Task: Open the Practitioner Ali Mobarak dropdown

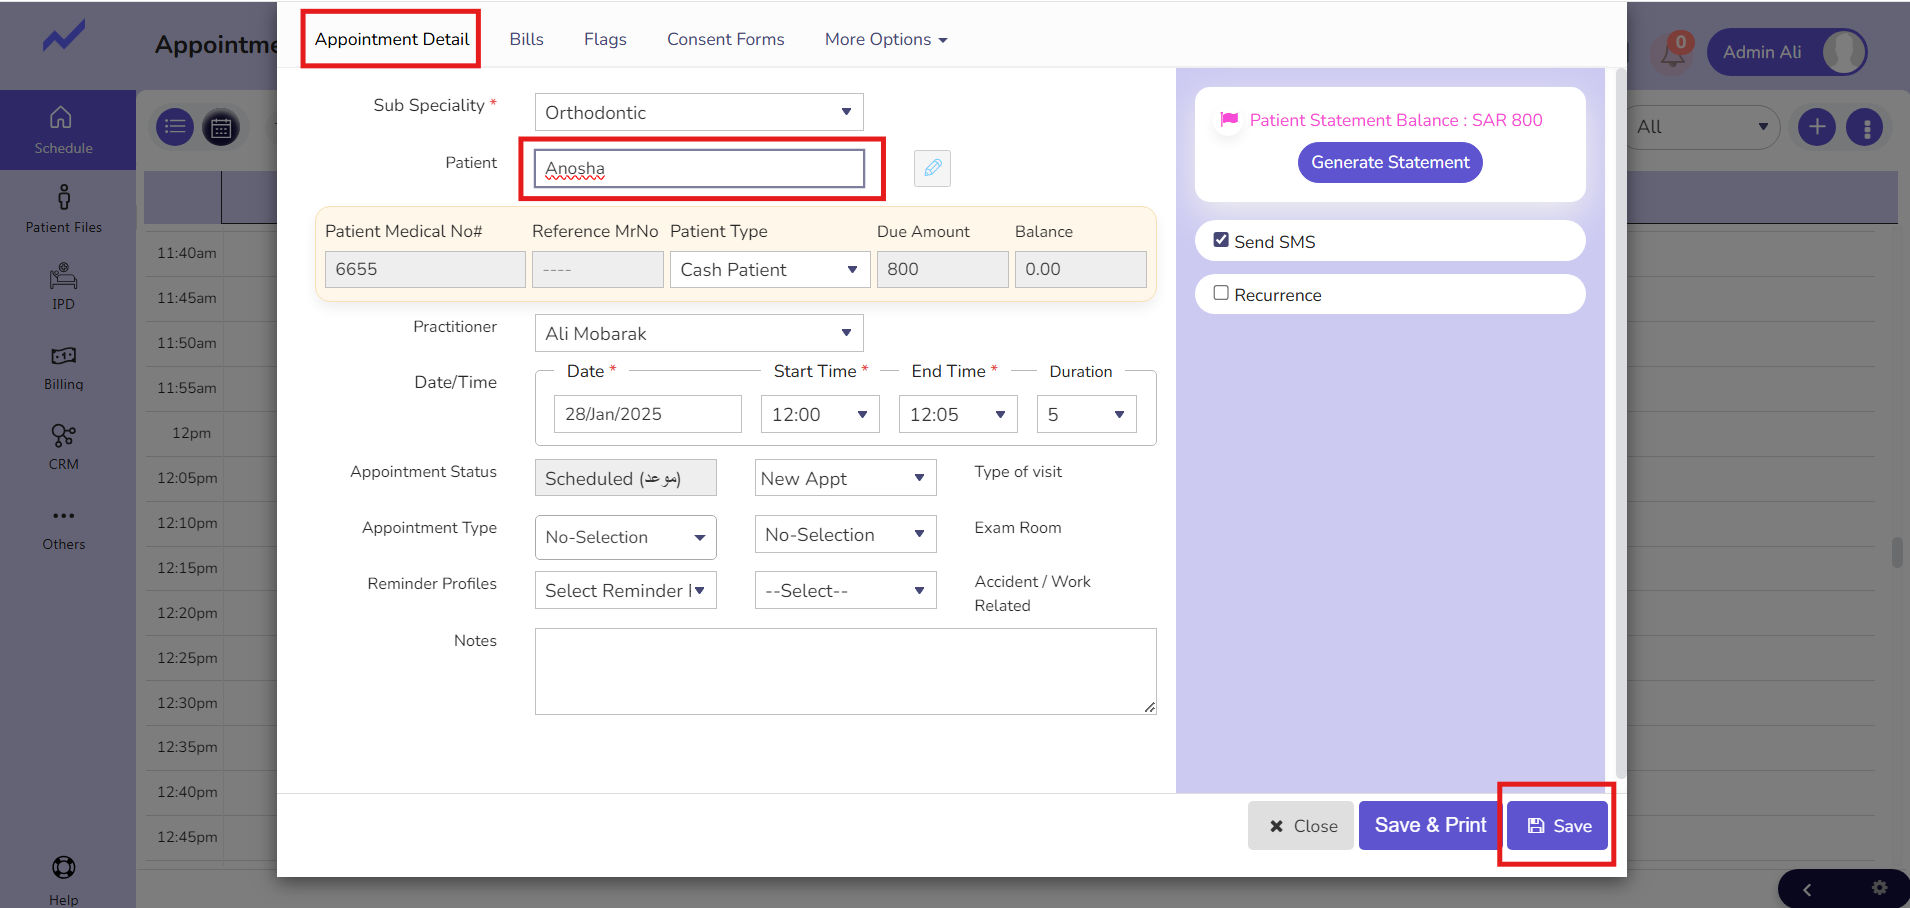Action: [x=698, y=333]
